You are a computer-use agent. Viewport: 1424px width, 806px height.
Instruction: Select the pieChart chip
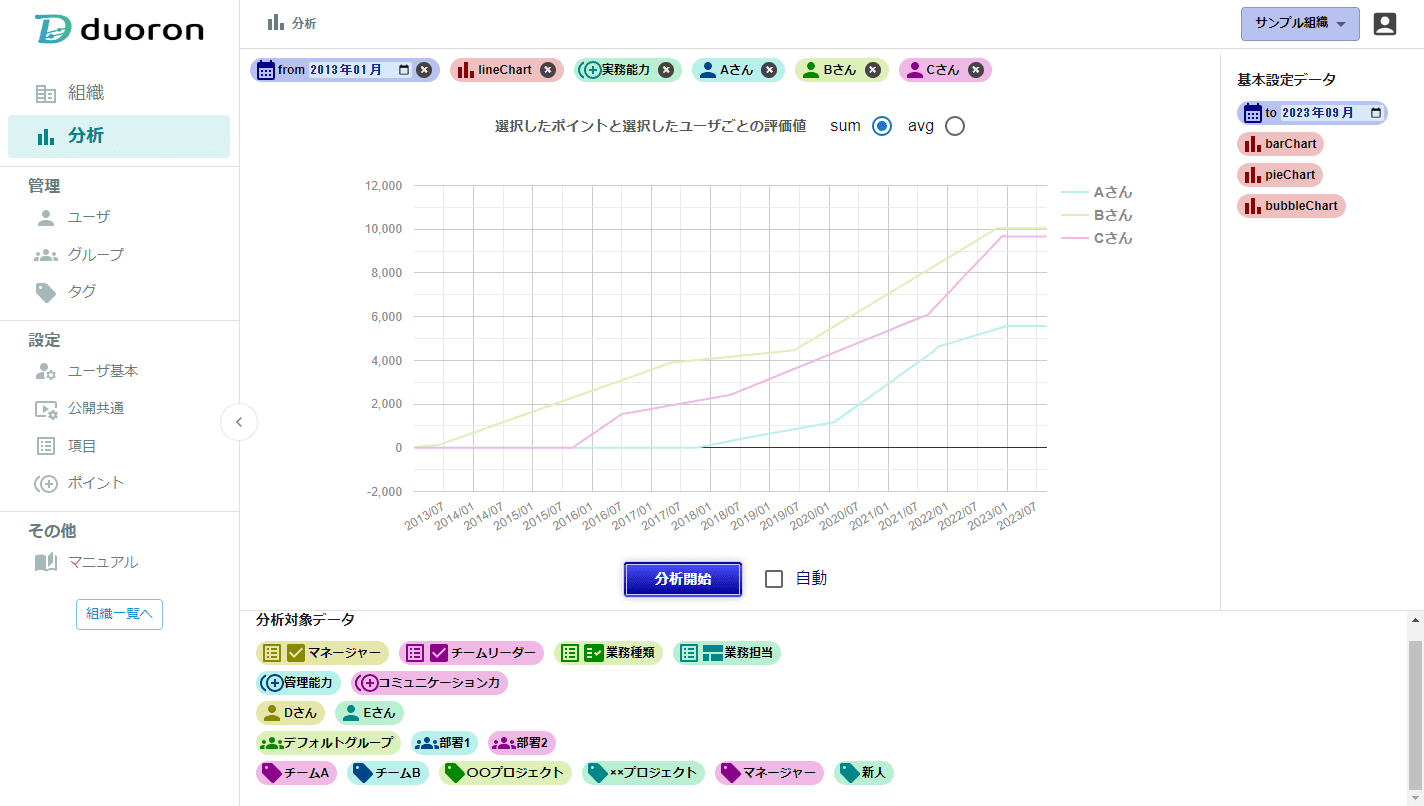[x=1280, y=175]
